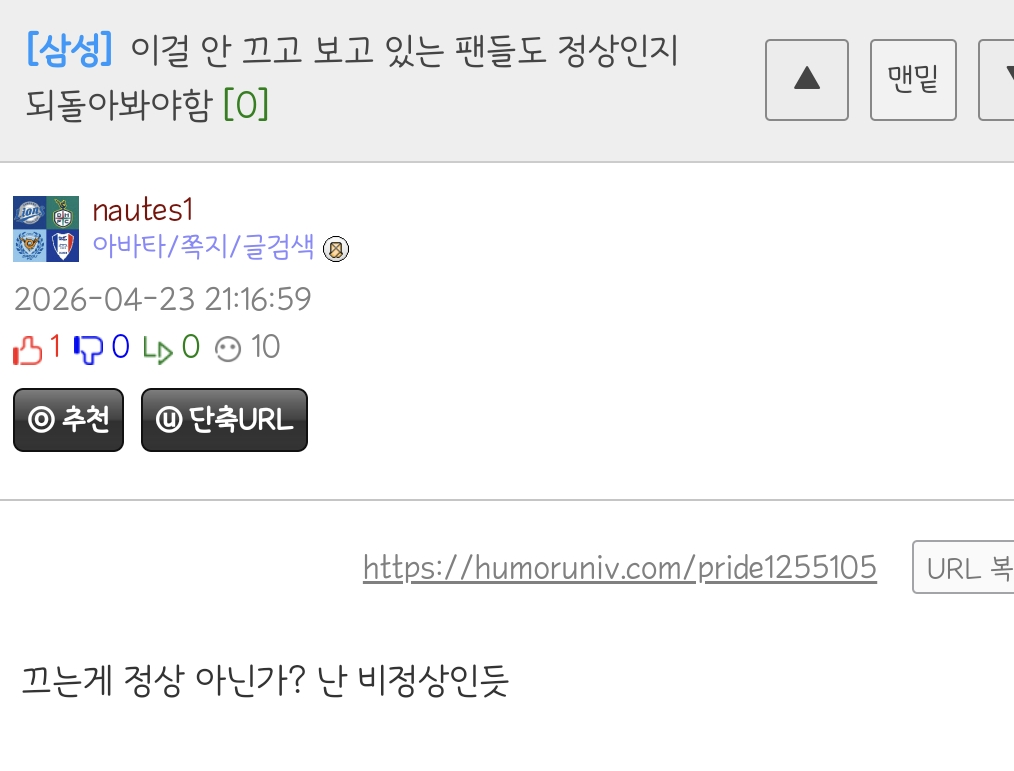This screenshot has width=1014, height=771.
Task: Click the 단축URL short link button
Action: pyautogui.click(x=224, y=420)
